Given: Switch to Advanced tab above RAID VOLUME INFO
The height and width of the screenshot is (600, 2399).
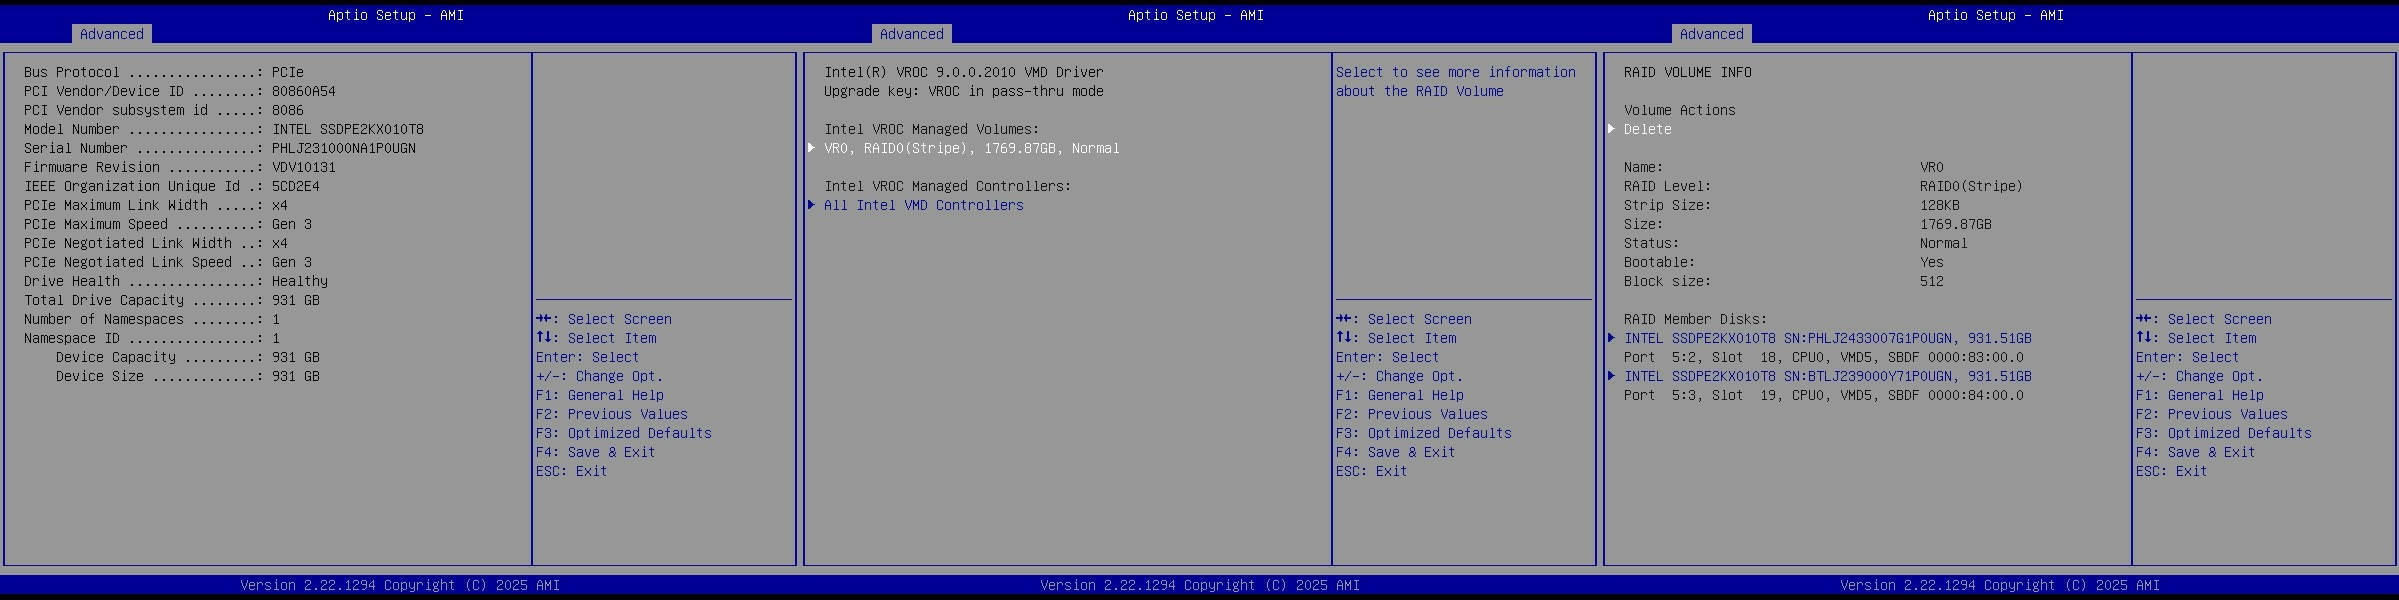Looking at the screenshot, I should point(1711,34).
